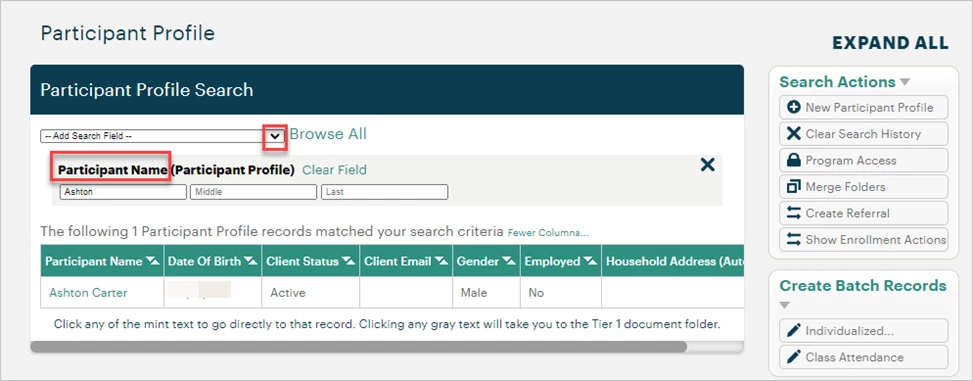Screen dimensions: 973x381
Task: Click the Clear Search History button
Action: click(863, 133)
